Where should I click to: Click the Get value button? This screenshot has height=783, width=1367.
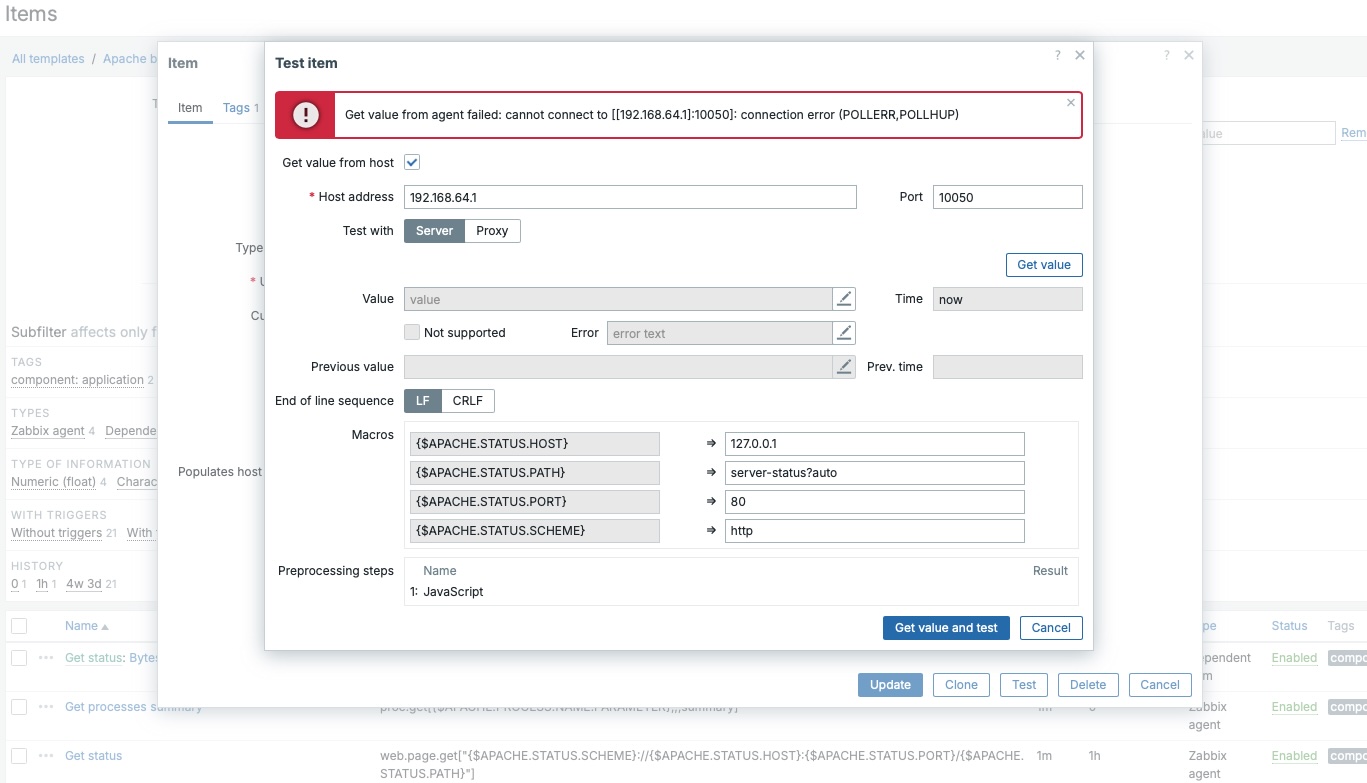click(x=1043, y=265)
